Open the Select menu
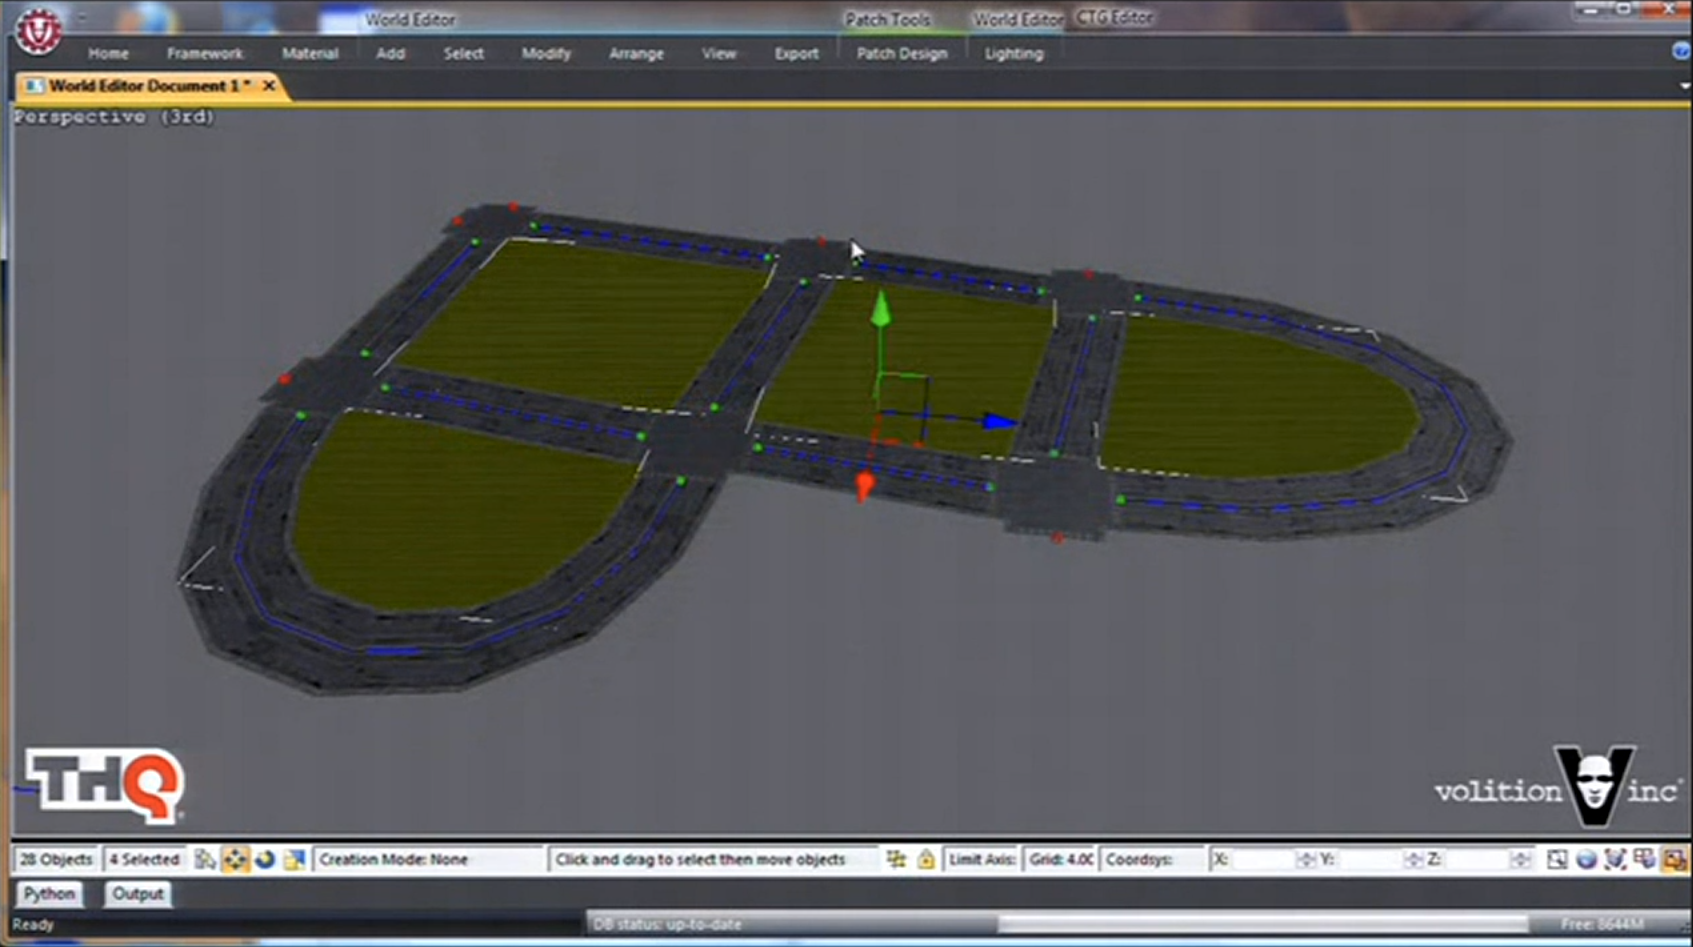The width and height of the screenshot is (1693, 947). [463, 54]
